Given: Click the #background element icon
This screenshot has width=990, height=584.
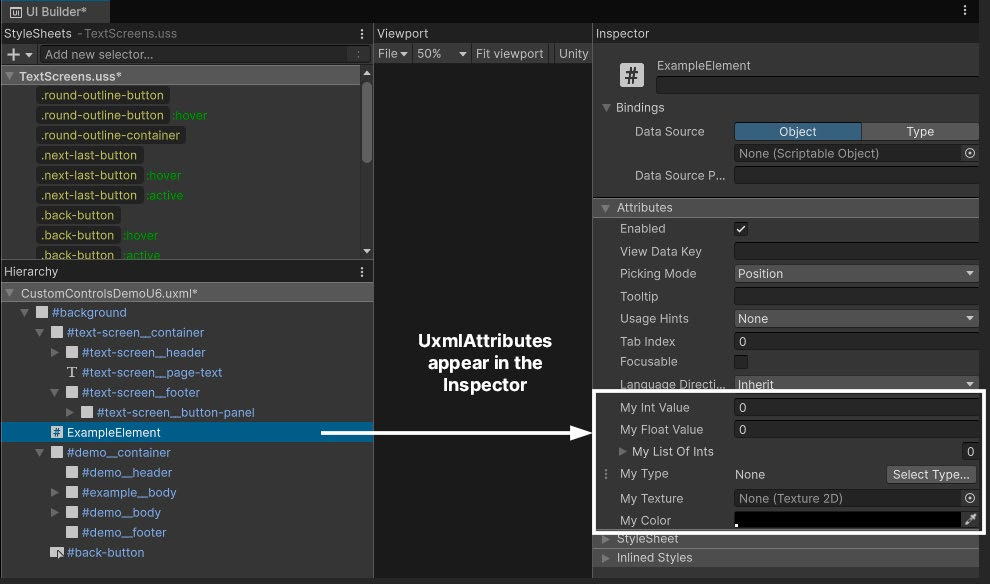Looking at the screenshot, I should [x=42, y=312].
